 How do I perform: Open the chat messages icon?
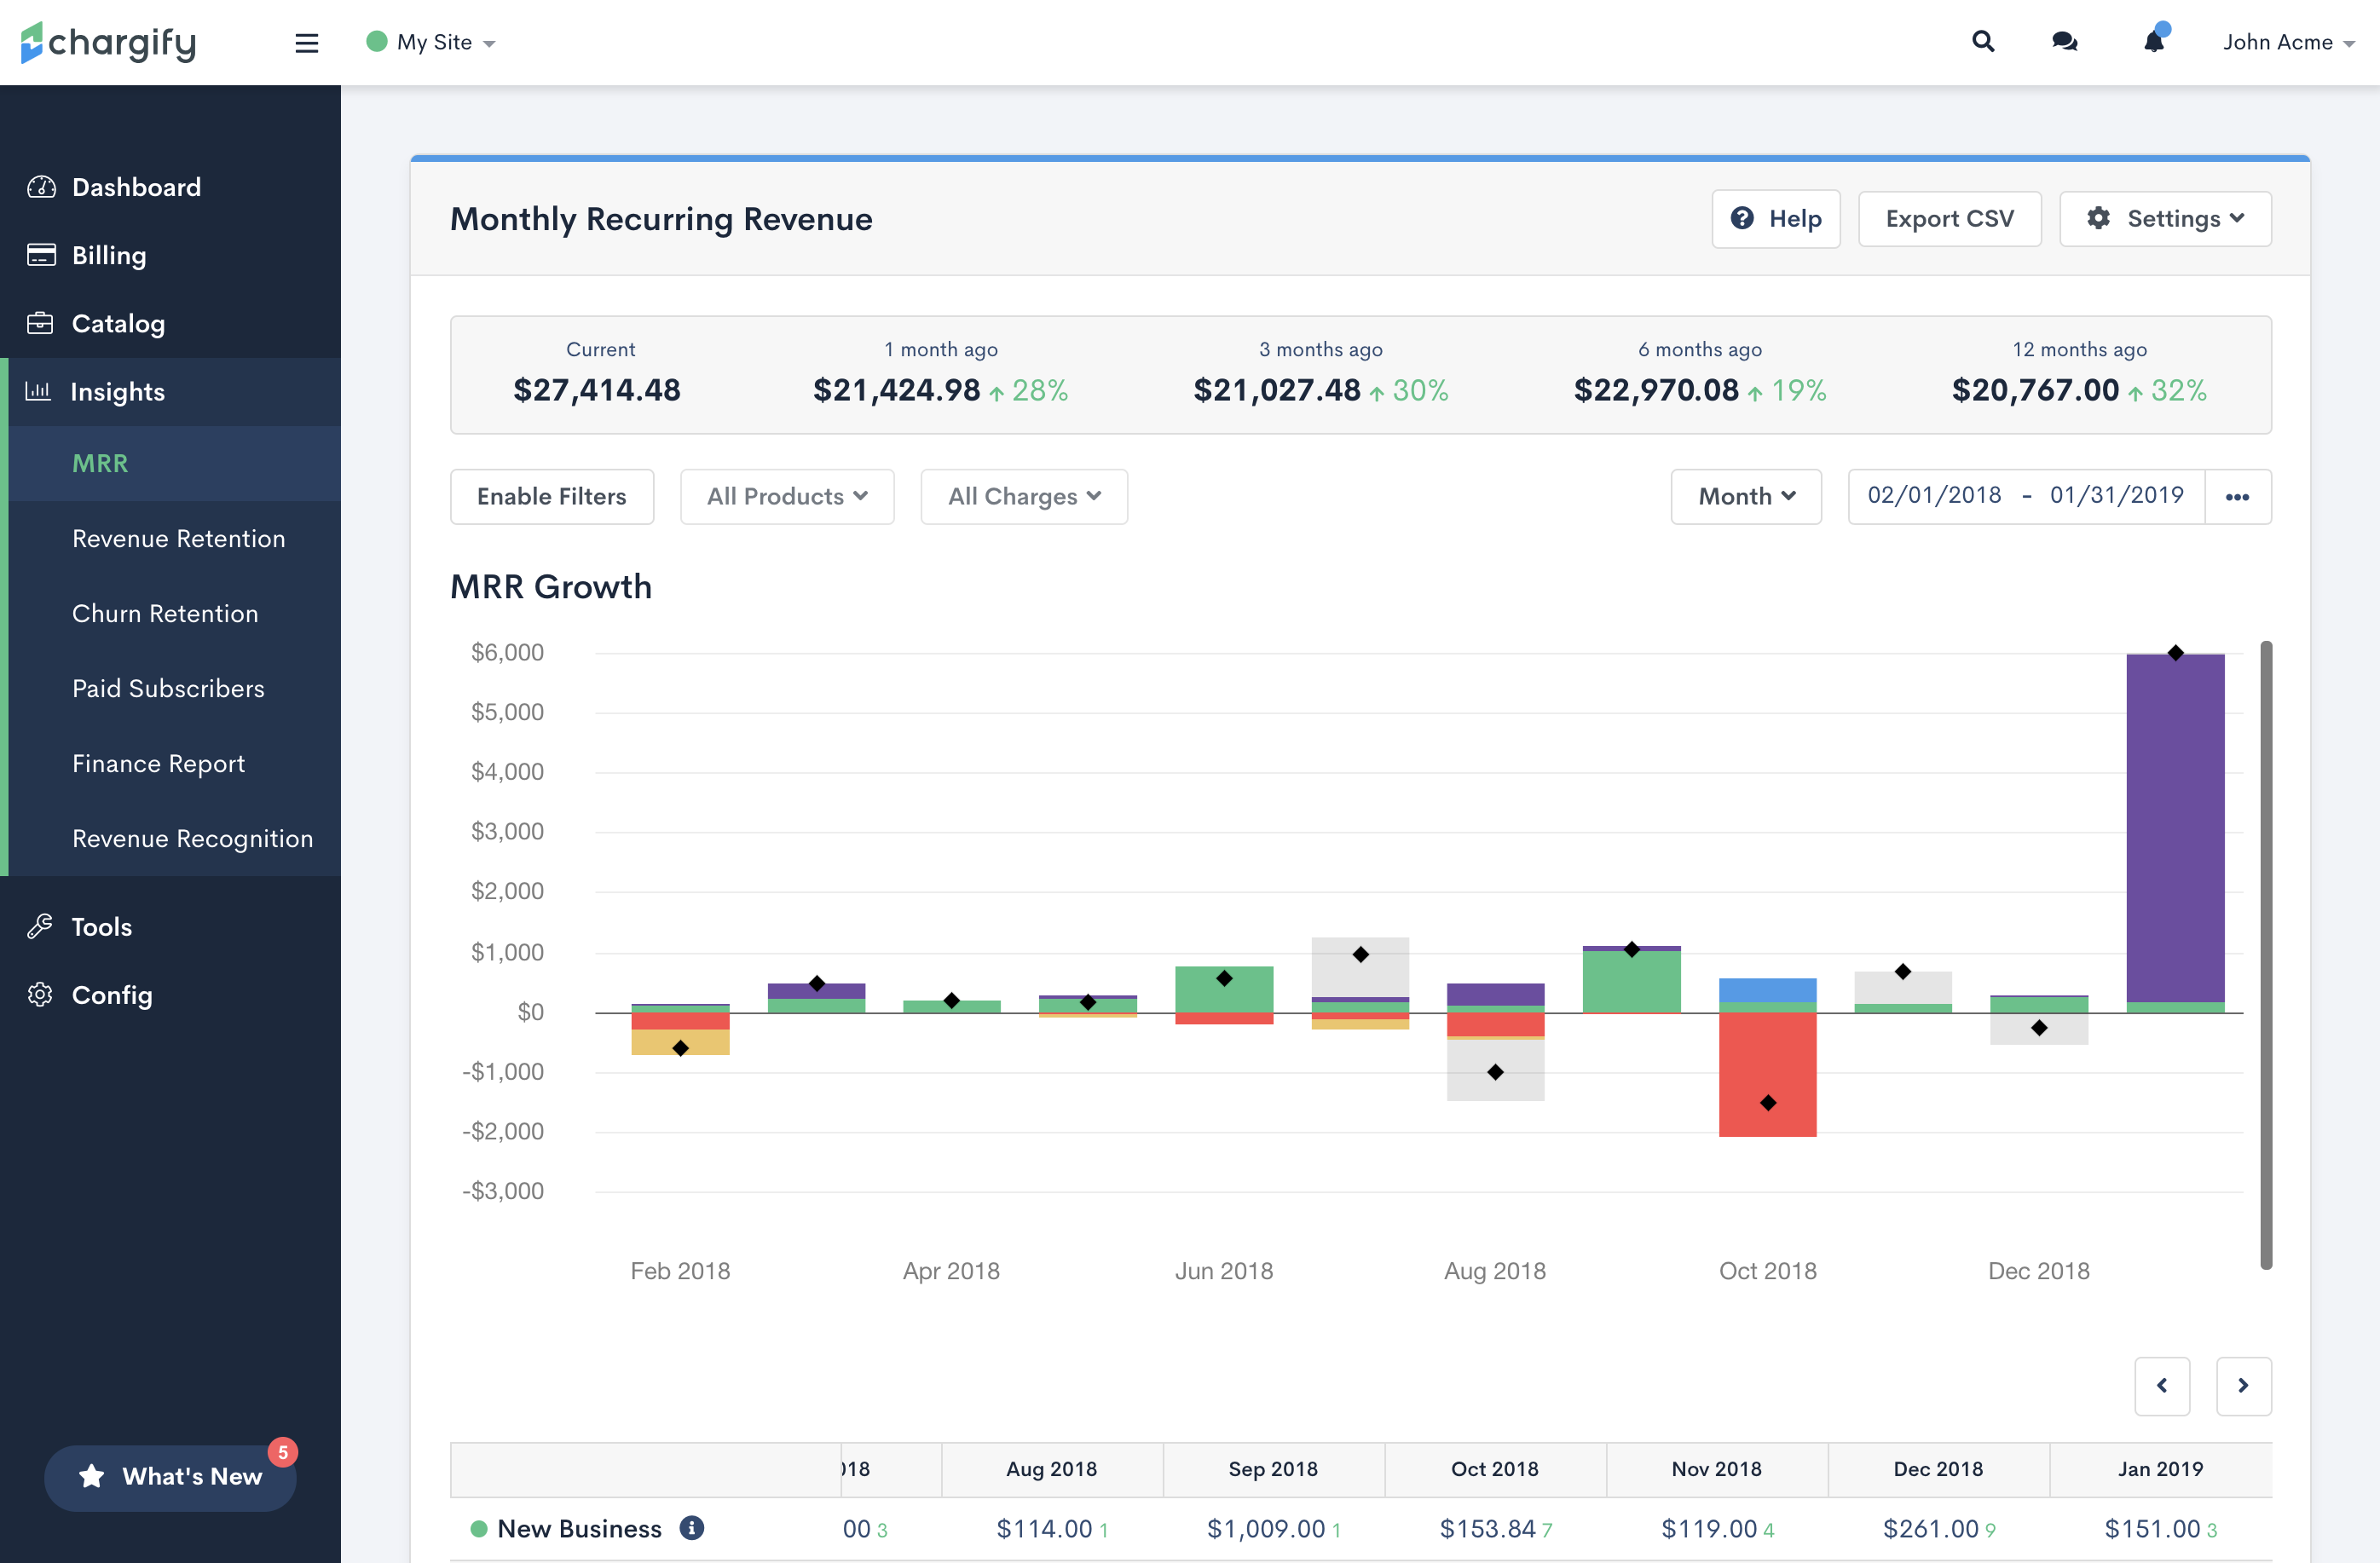tap(2064, 42)
